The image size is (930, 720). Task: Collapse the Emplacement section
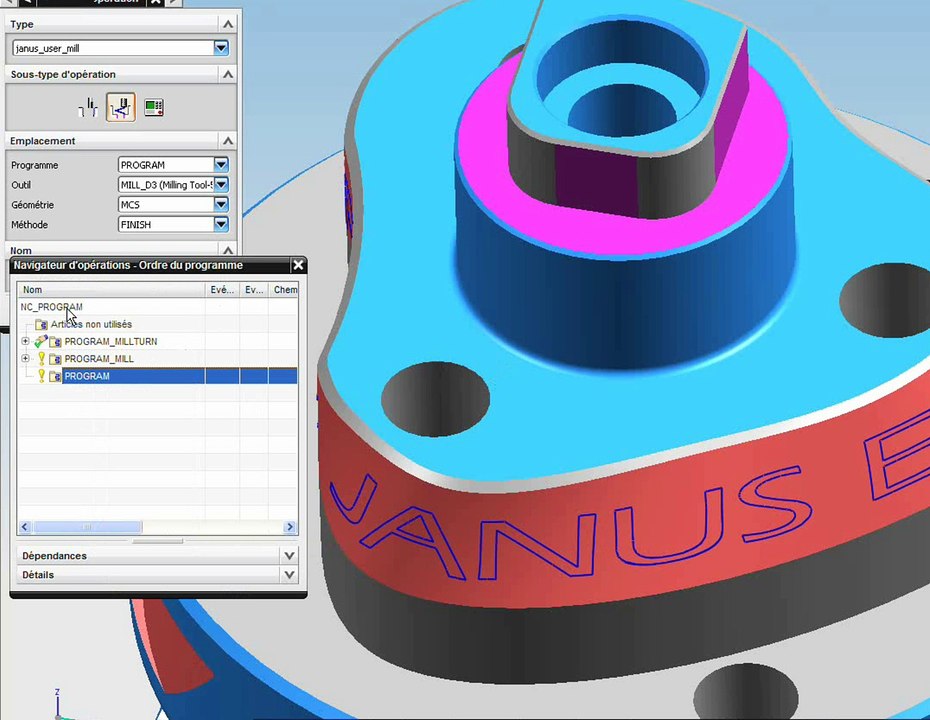tap(228, 141)
